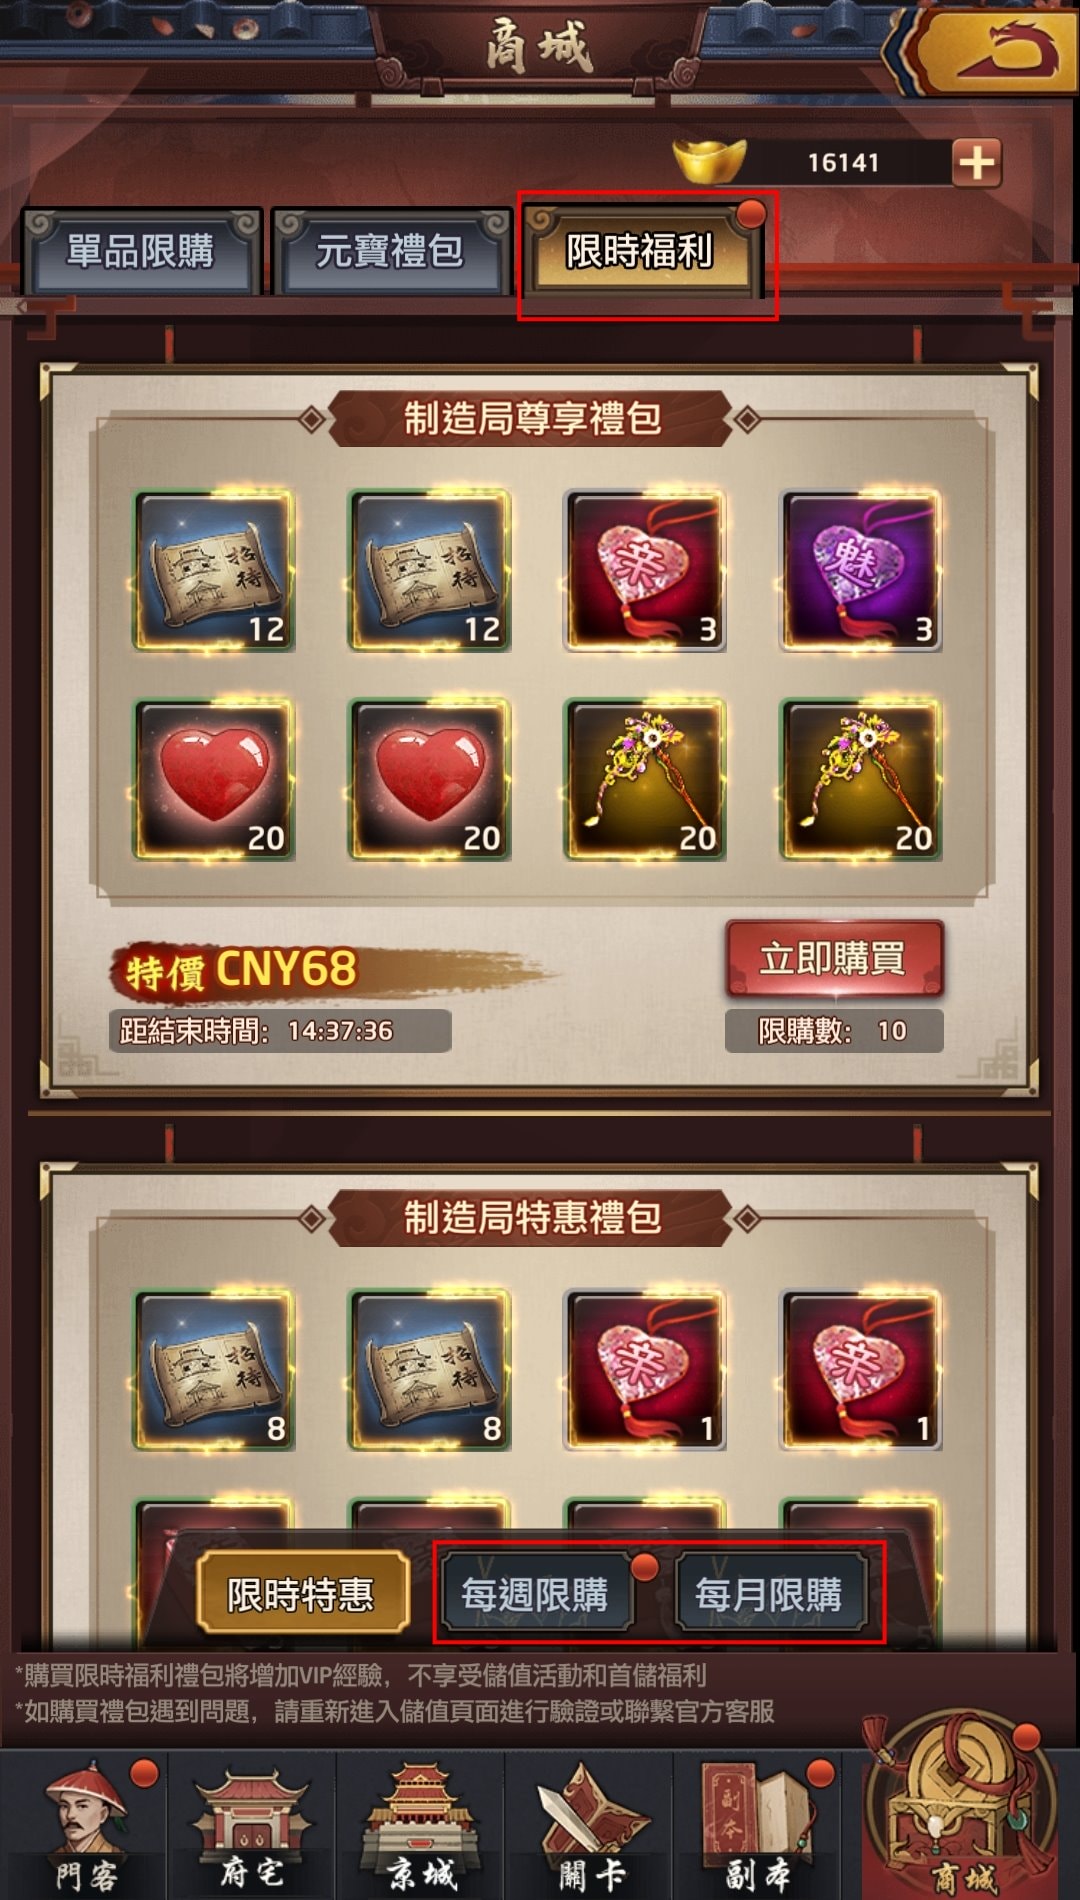The width and height of the screenshot is (1080, 1900).
Task: View first 招待 scroll with quantity 12
Action: tap(214, 570)
